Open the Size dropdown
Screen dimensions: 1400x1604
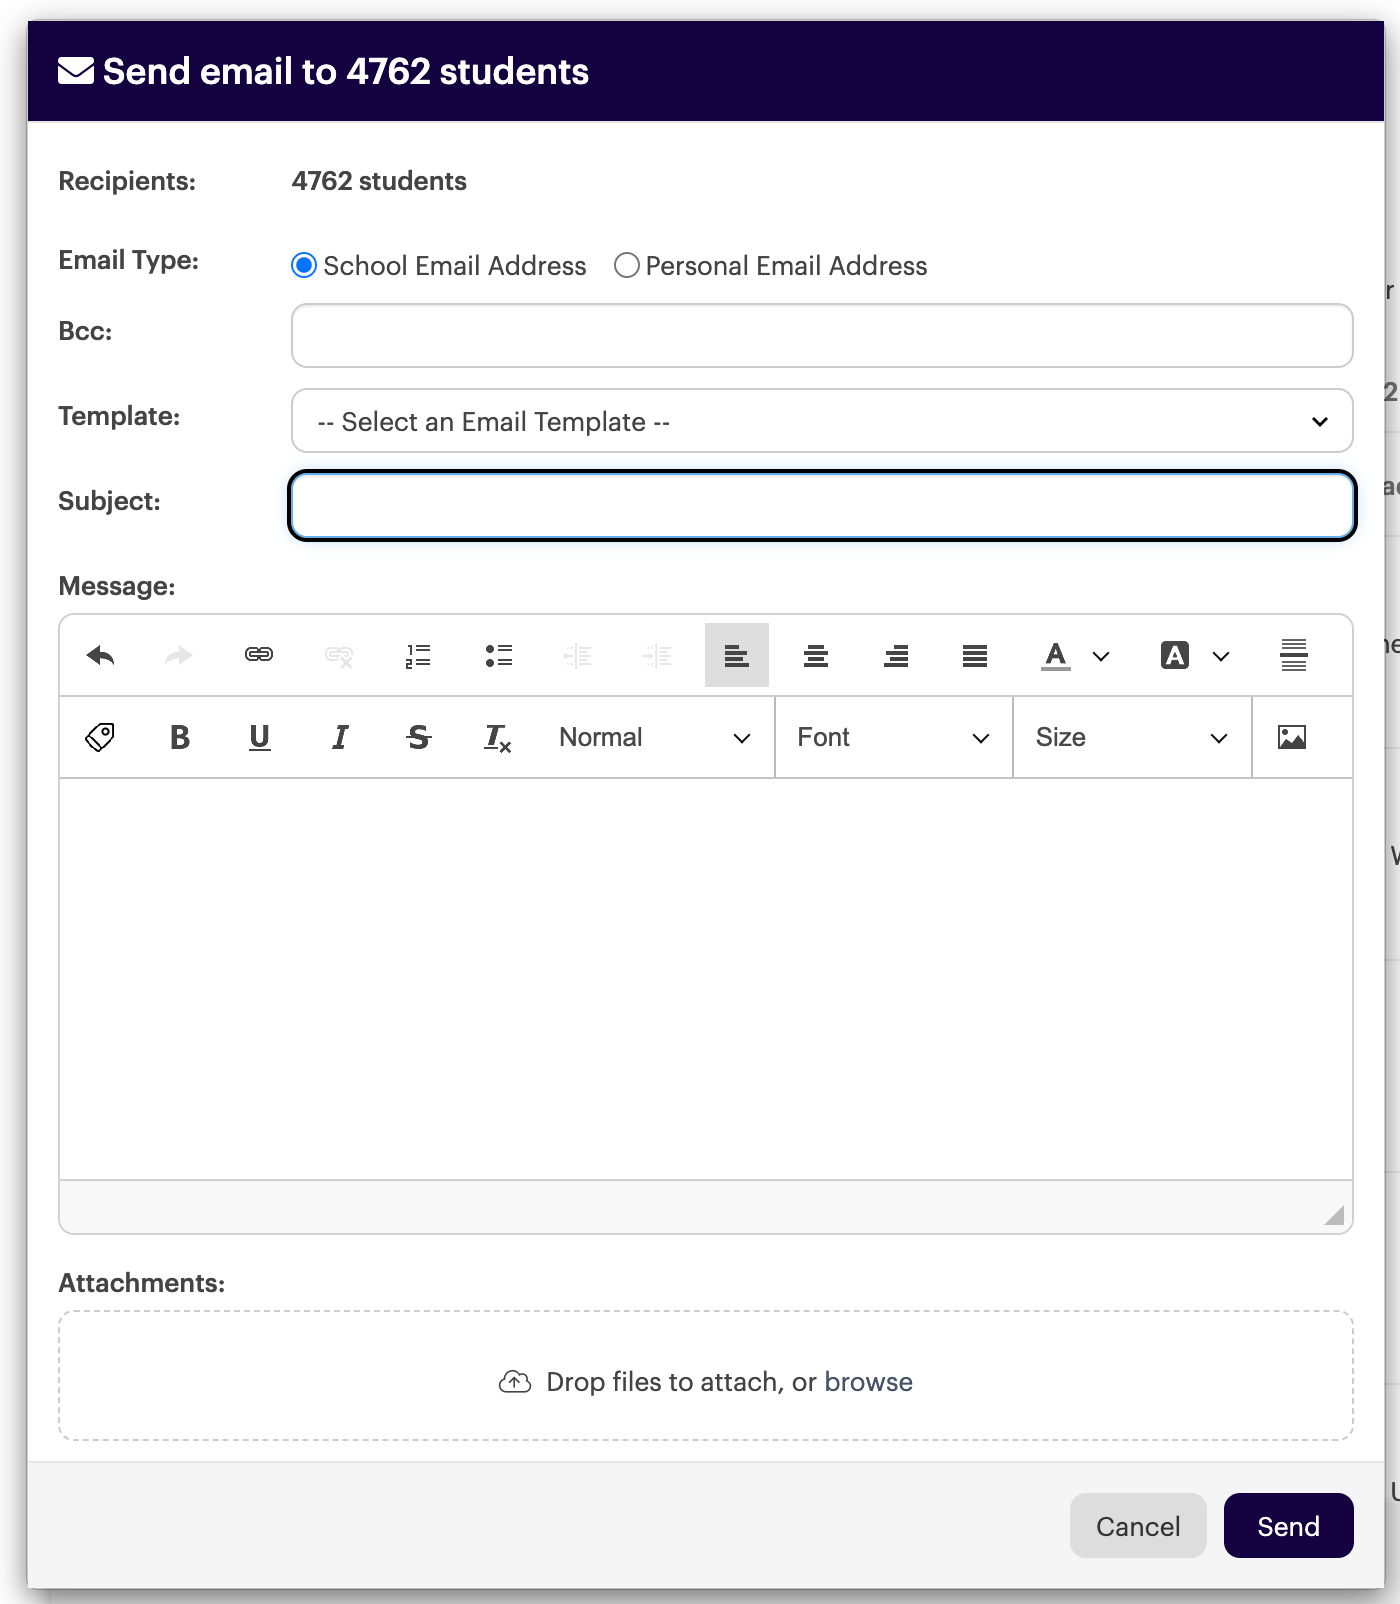1132,737
